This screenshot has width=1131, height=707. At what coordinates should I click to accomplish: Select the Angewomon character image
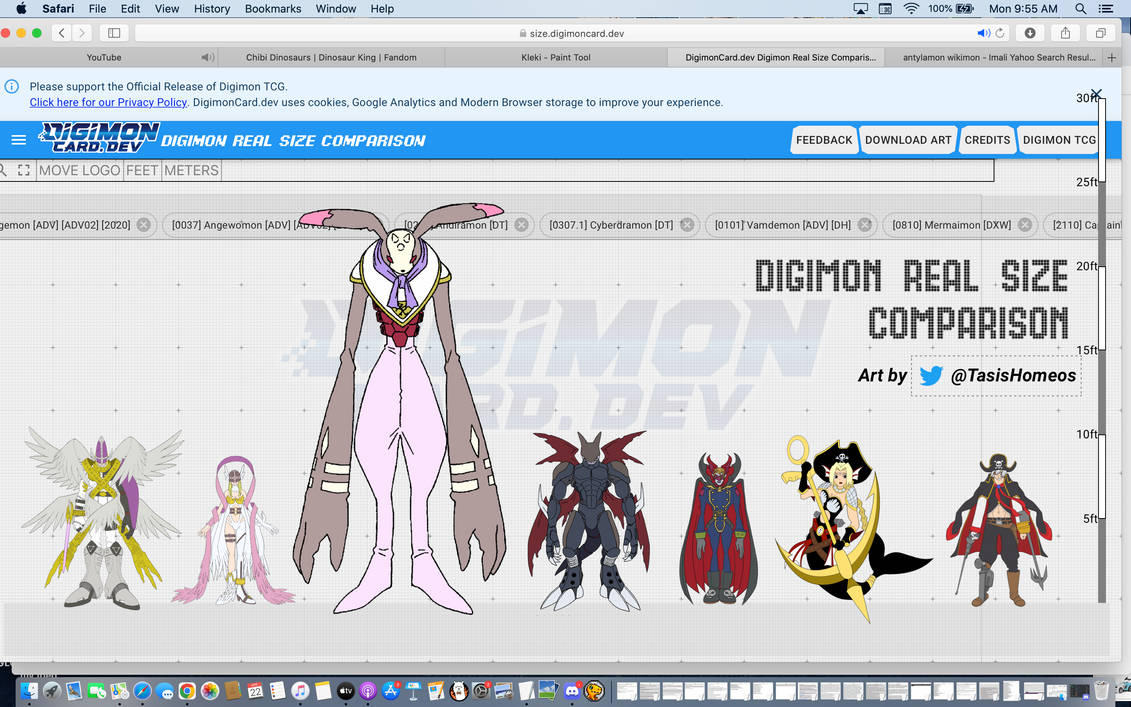click(233, 530)
